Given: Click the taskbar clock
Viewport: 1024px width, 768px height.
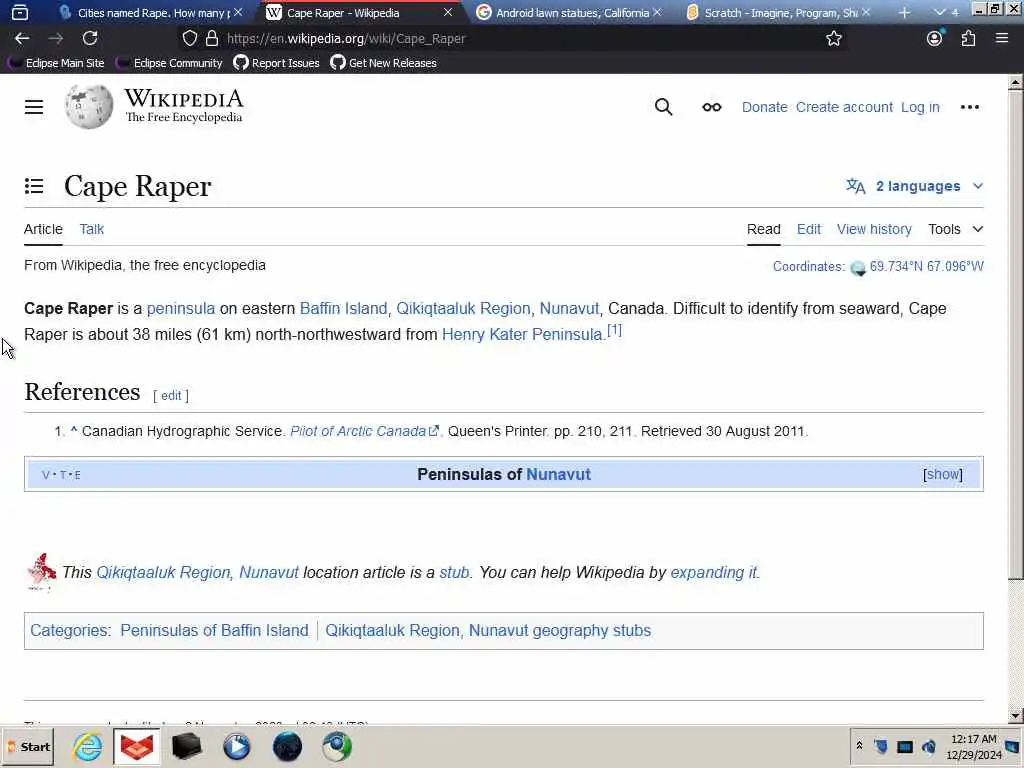Looking at the screenshot, I should point(974,746).
